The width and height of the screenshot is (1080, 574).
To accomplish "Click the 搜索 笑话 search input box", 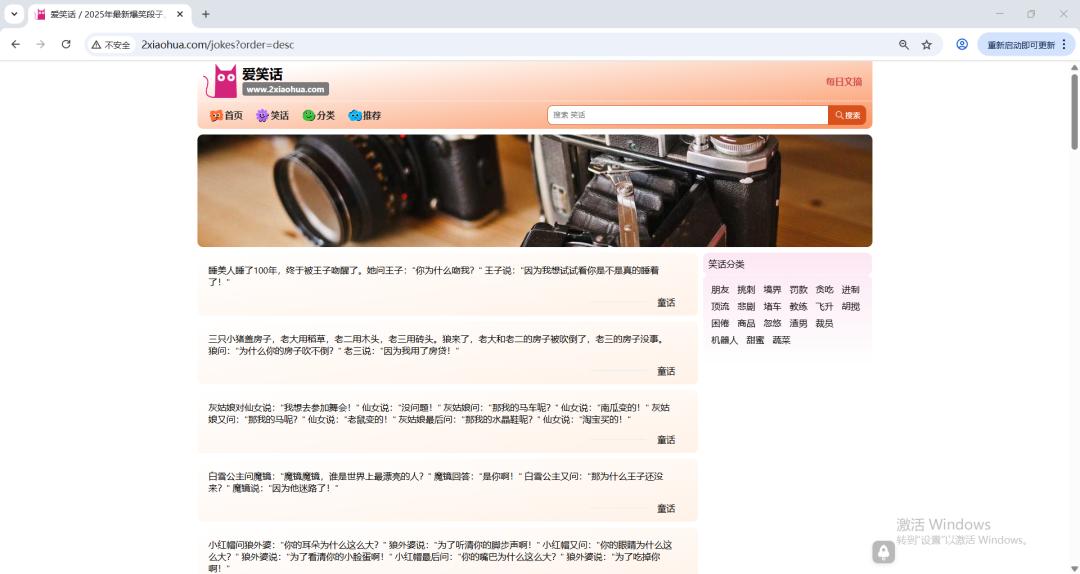I will pos(687,115).
